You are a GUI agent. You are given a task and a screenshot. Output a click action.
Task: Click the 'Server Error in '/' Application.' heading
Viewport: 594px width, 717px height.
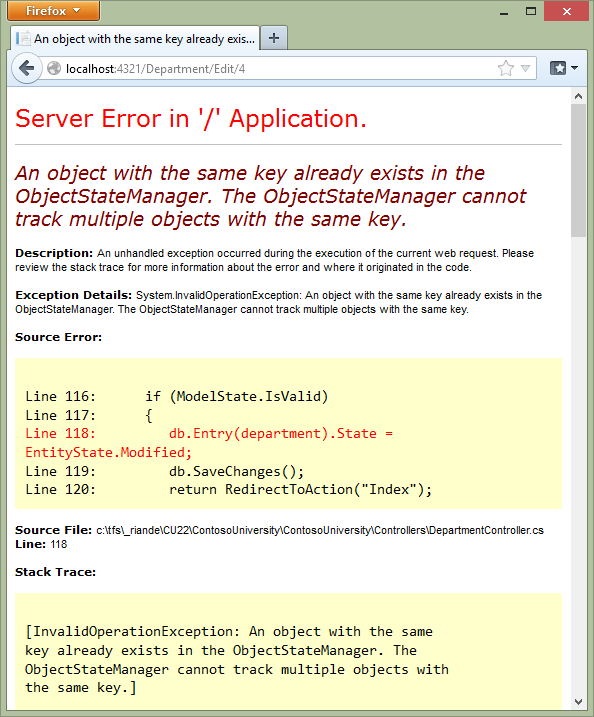pos(191,119)
